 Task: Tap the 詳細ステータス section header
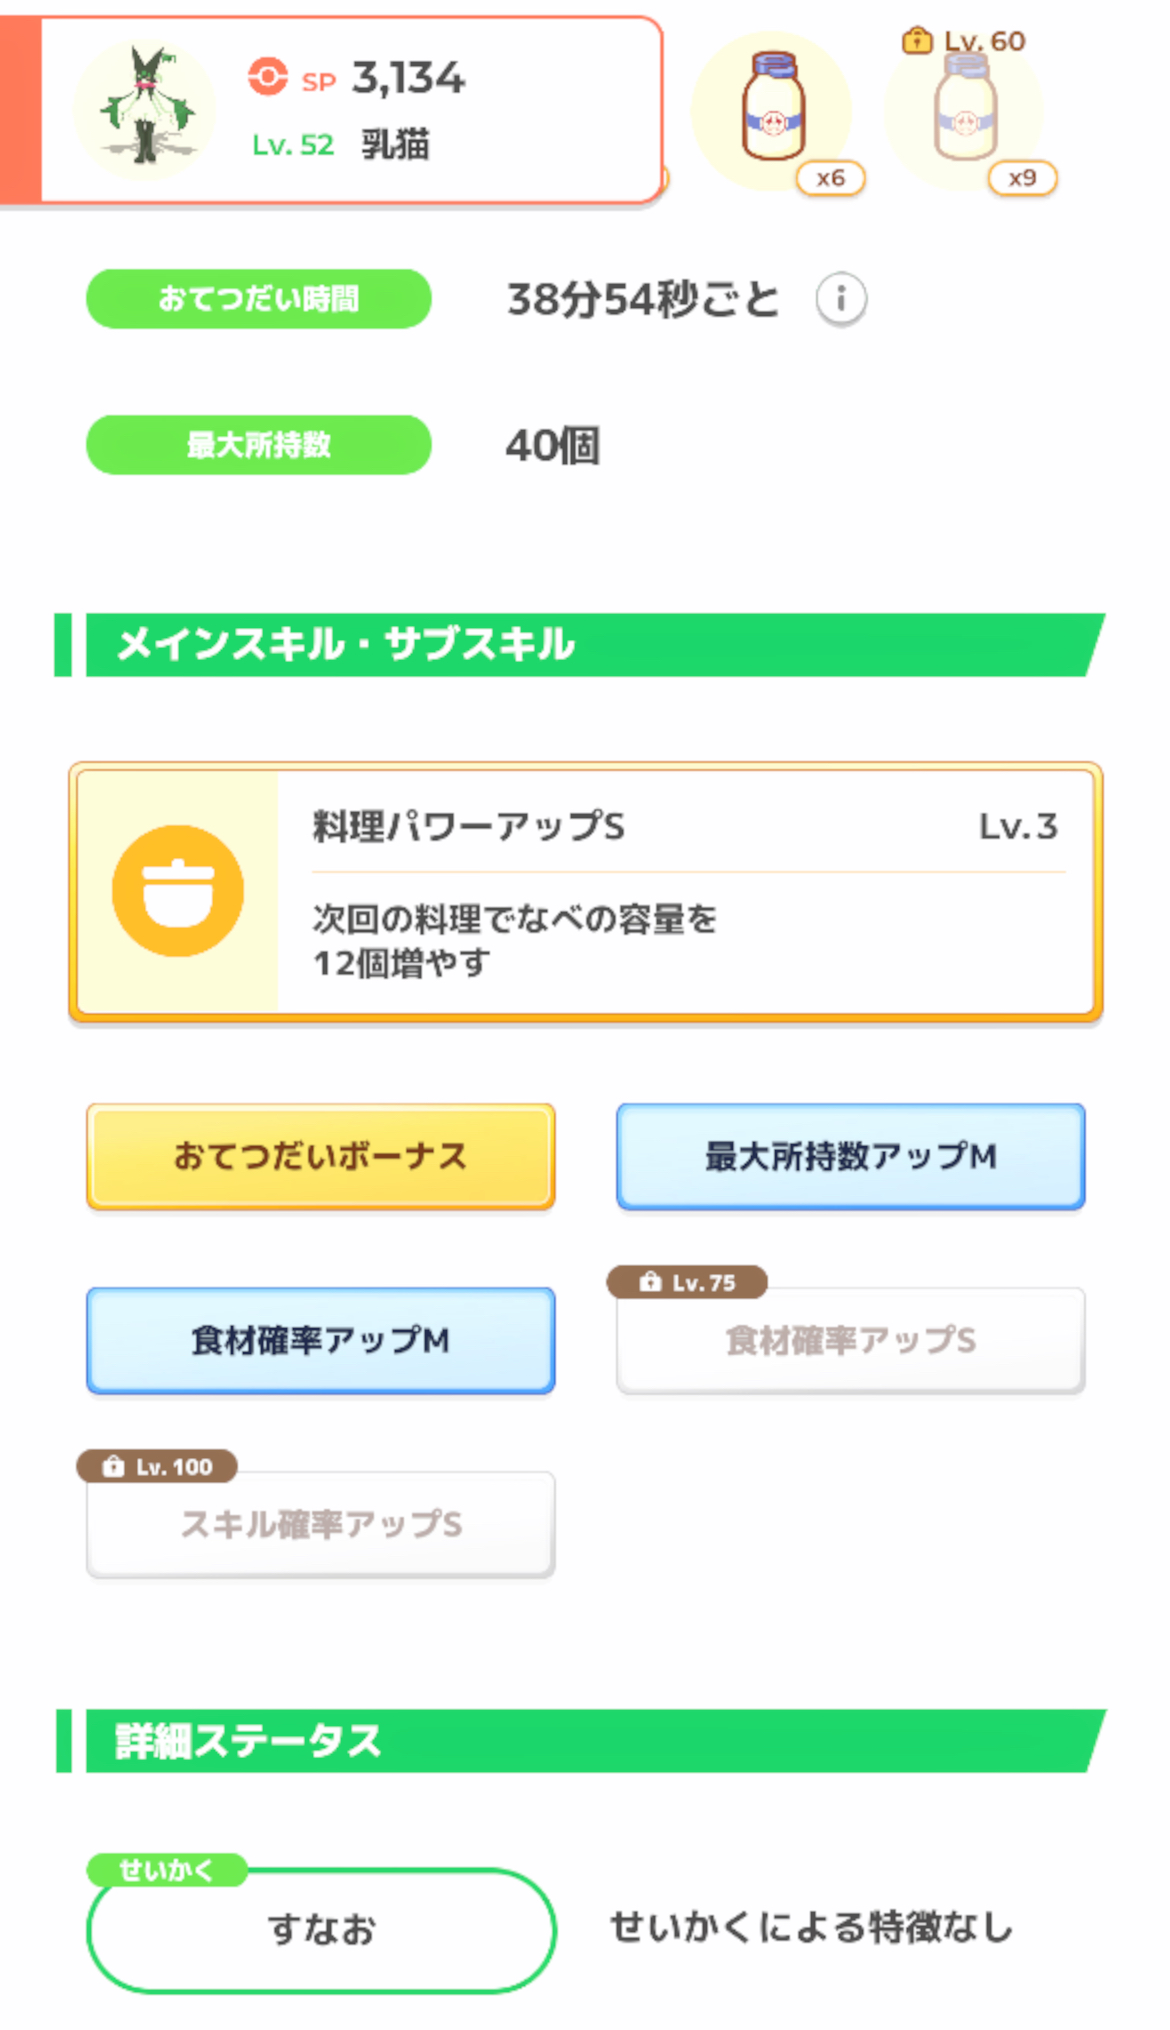pos(580,1741)
